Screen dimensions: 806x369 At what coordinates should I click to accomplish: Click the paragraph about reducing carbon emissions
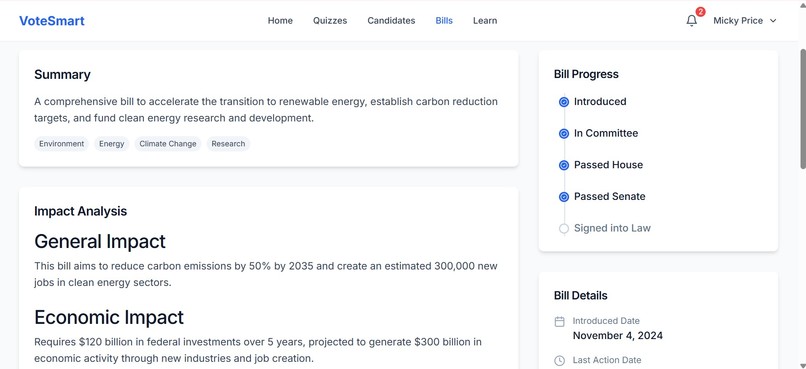(266, 274)
